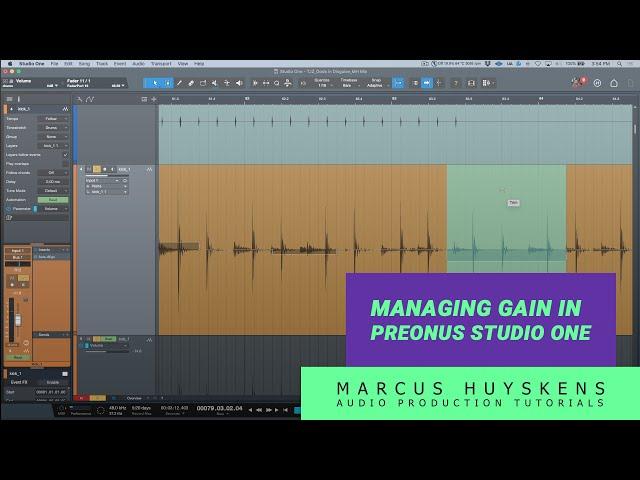Image resolution: width=640 pixels, height=480 pixels.
Task: Toggle mute on the kick_1 track
Action: [x=89, y=169]
